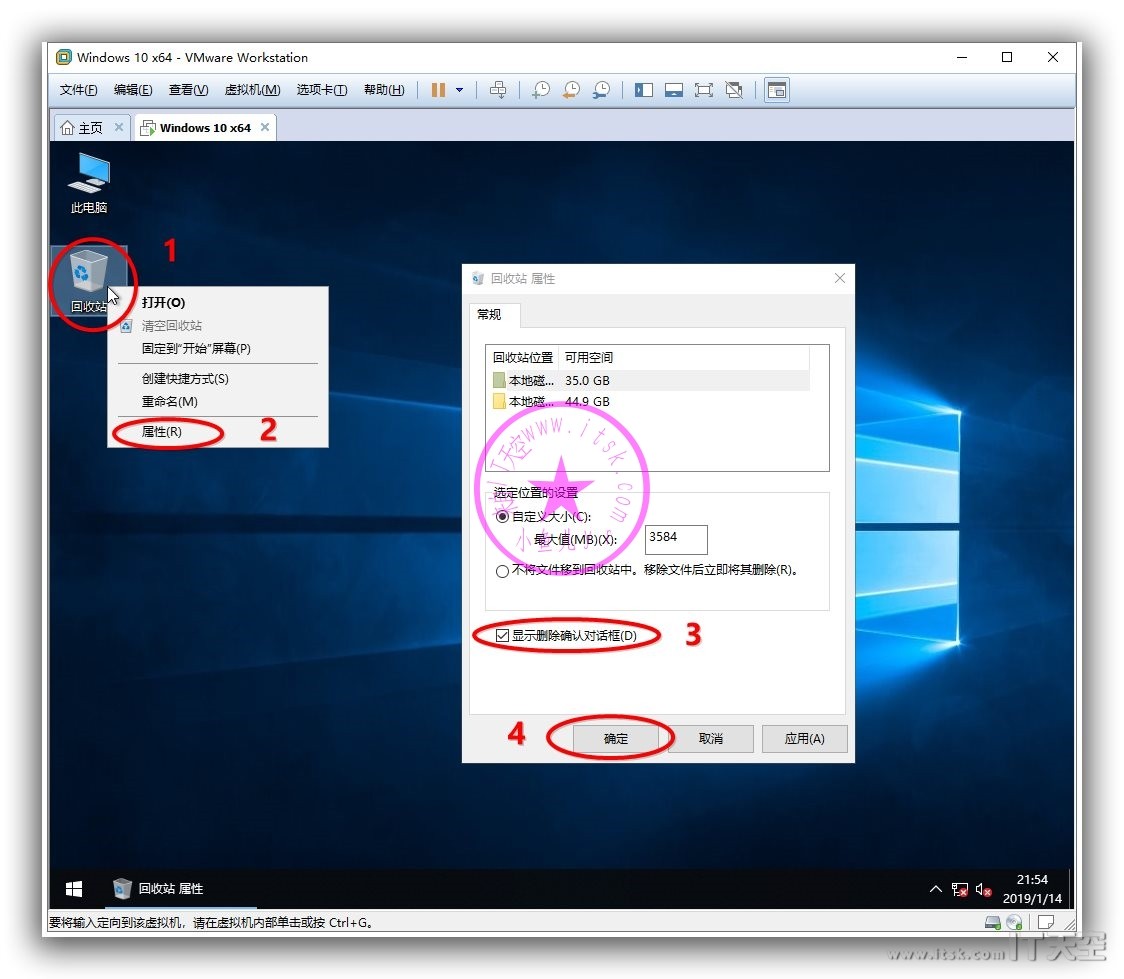Click the hard disk device status icon

pyautogui.click(x=993, y=923)
